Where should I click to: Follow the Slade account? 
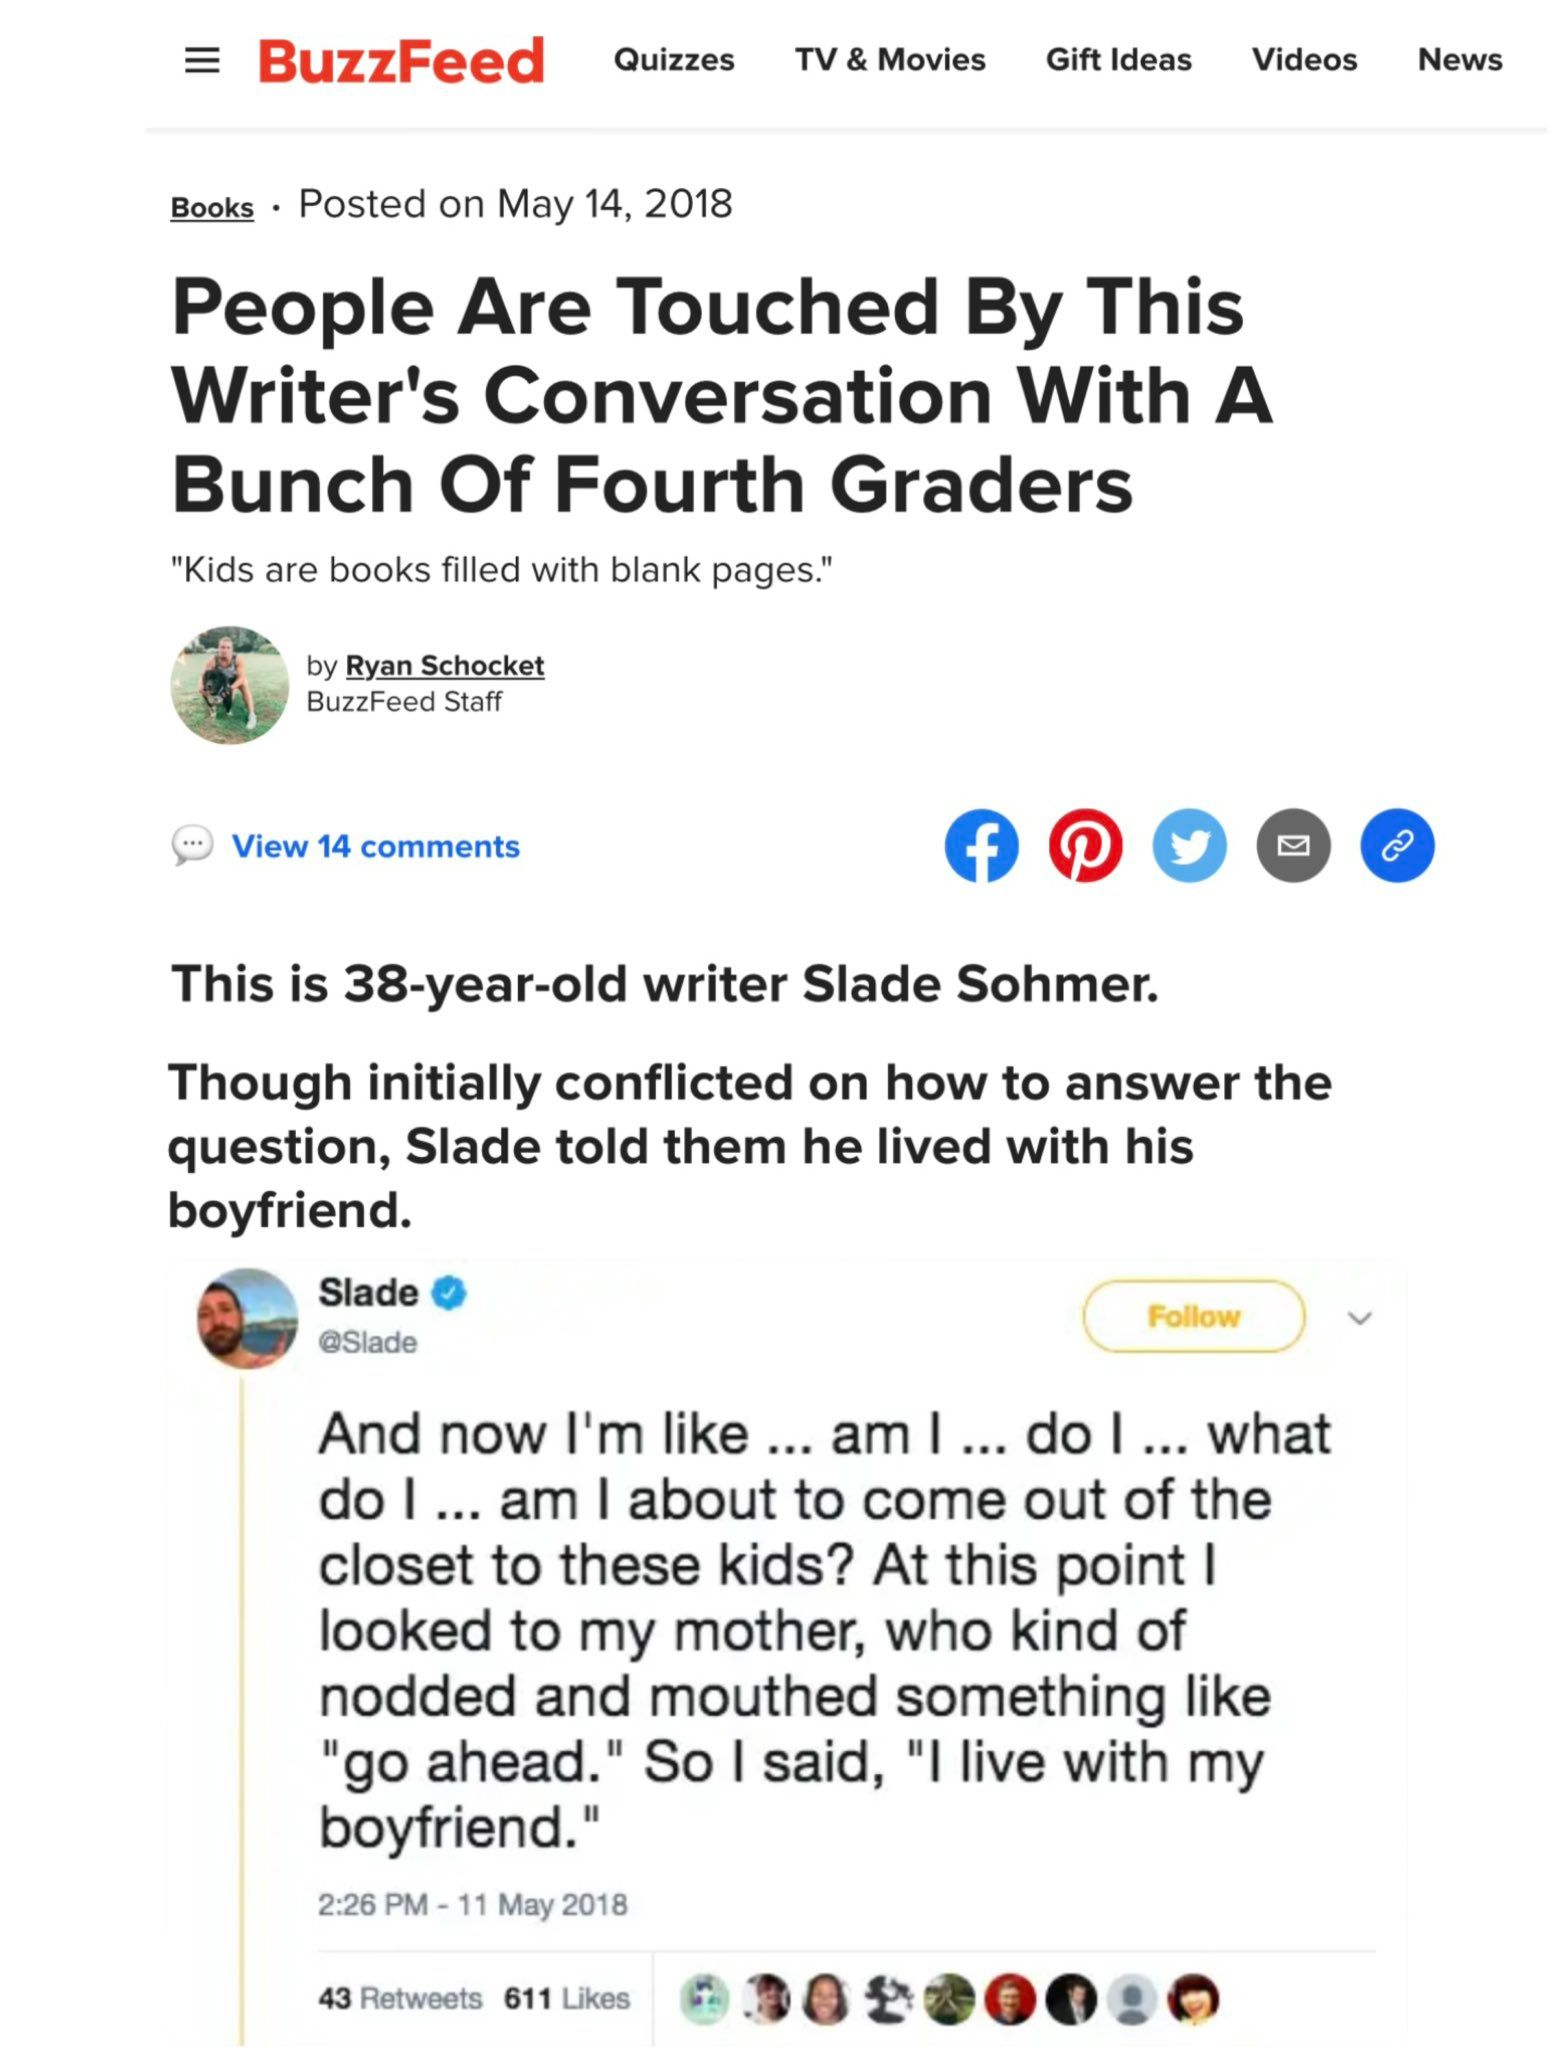1194,1316
